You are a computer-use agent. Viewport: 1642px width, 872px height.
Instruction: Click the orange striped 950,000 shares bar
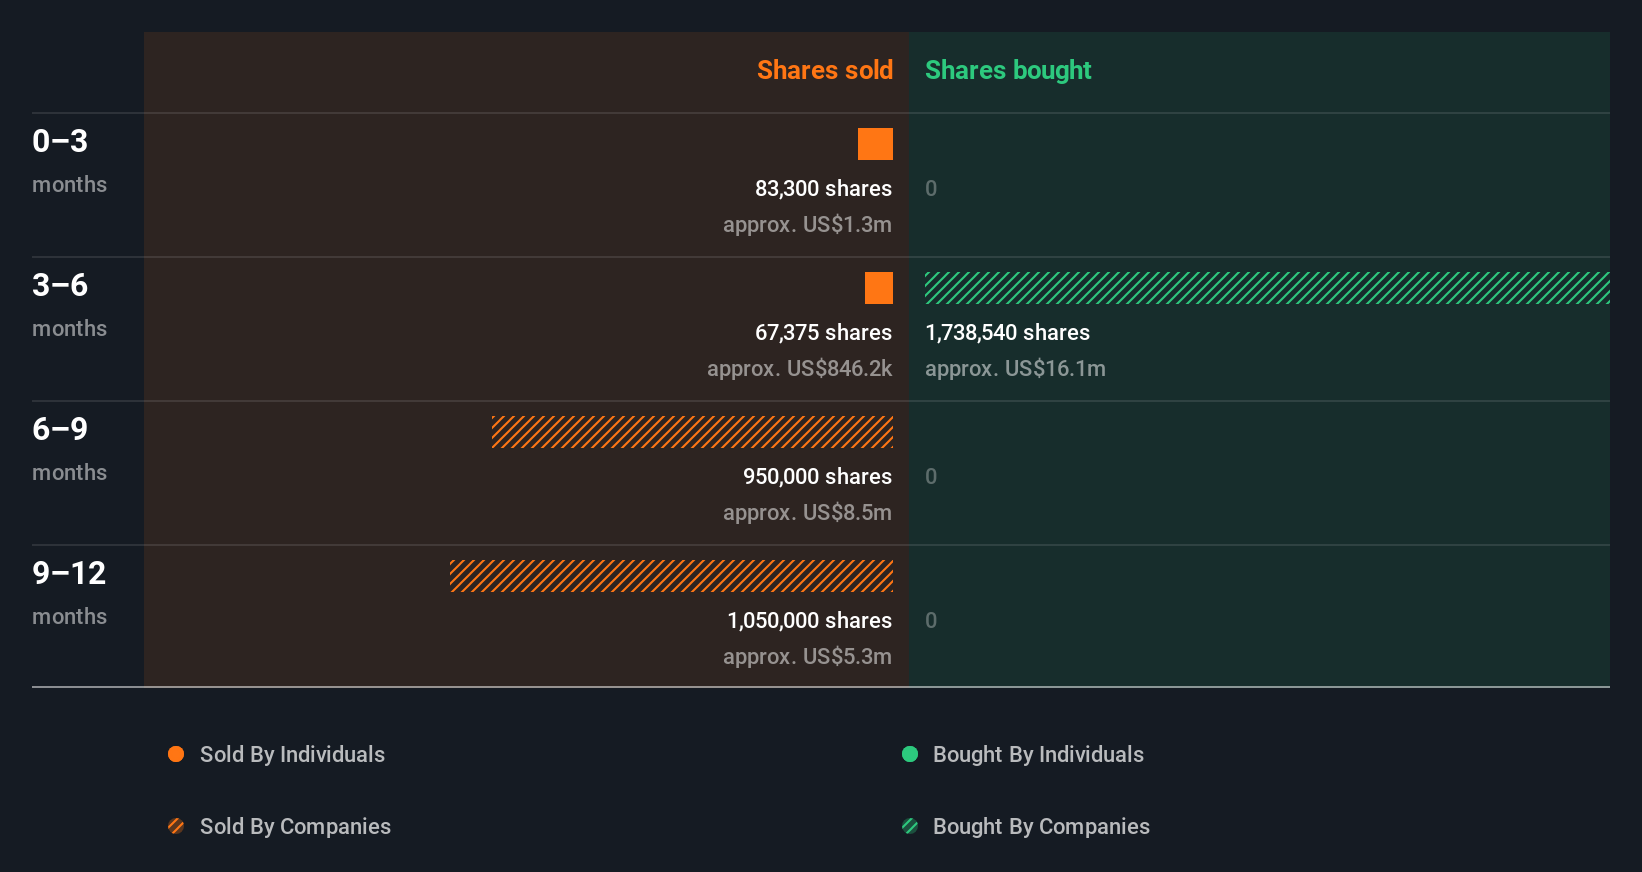[x=692, y=432]
